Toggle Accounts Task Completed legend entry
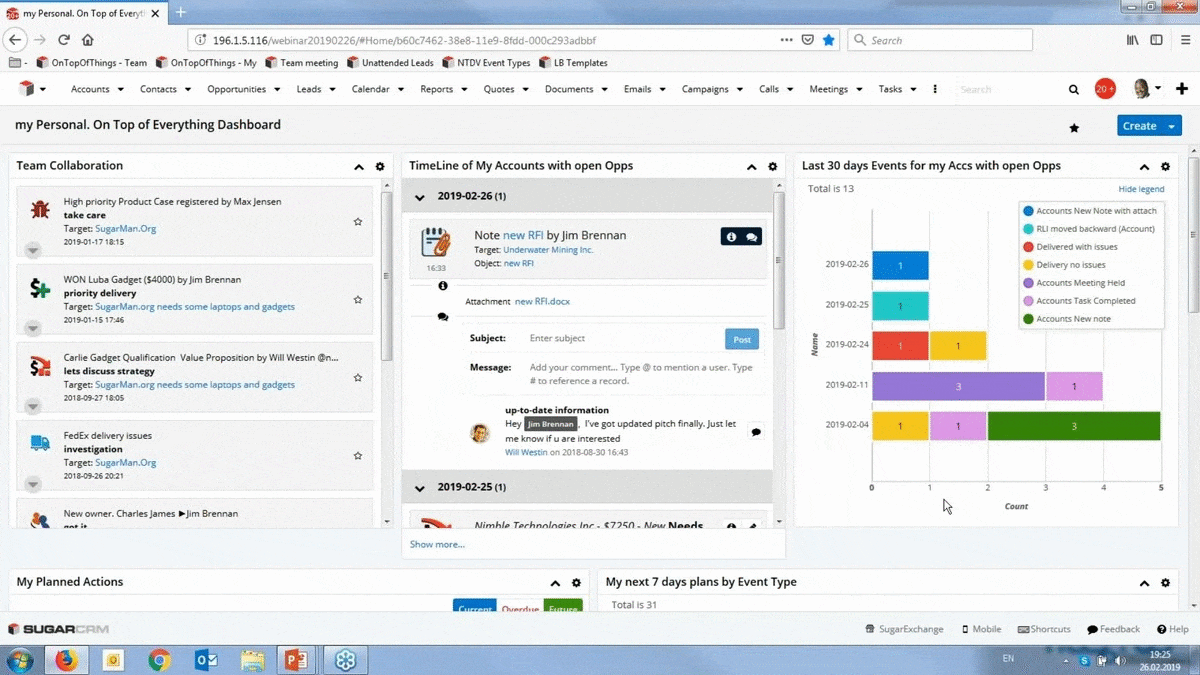The height and width of the screenshot is (675, 1200). coord(1078,301)
